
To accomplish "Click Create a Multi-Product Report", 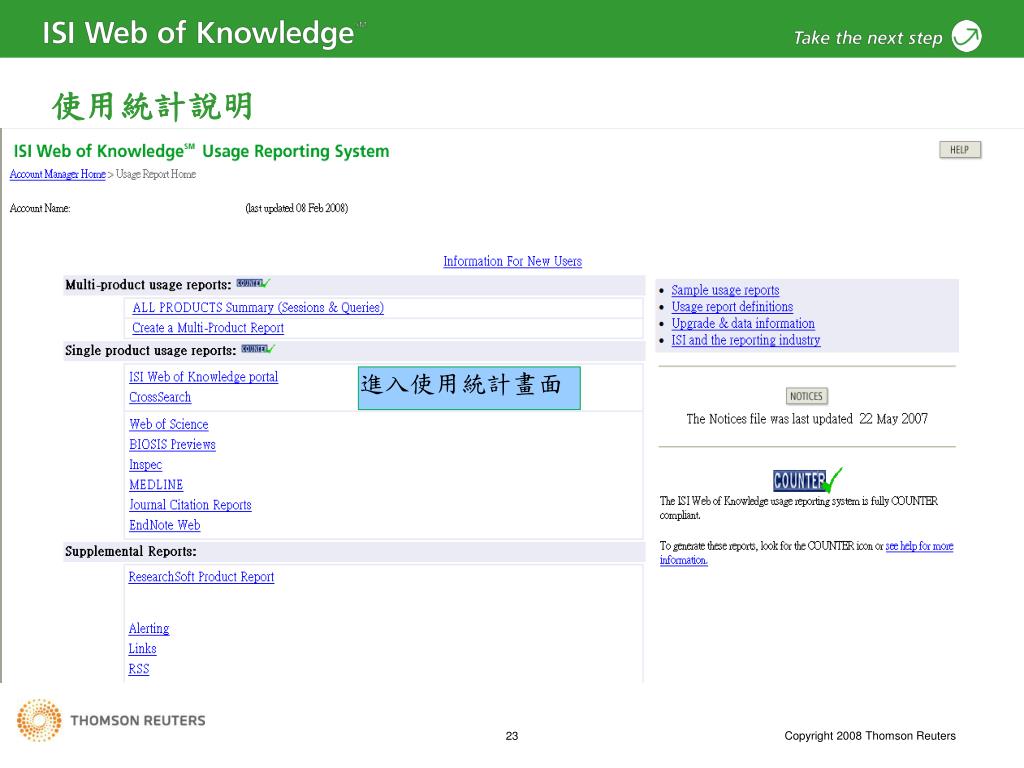I will 208,328.
